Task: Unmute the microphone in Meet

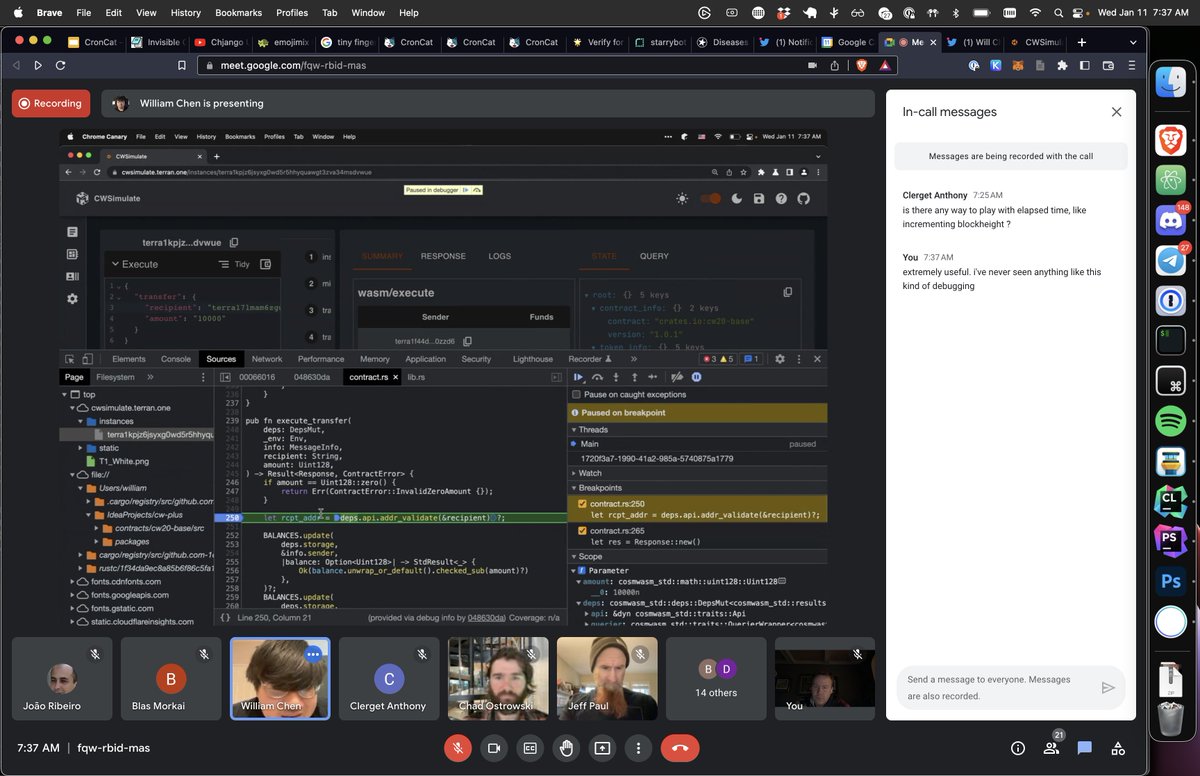Action: 458,748
